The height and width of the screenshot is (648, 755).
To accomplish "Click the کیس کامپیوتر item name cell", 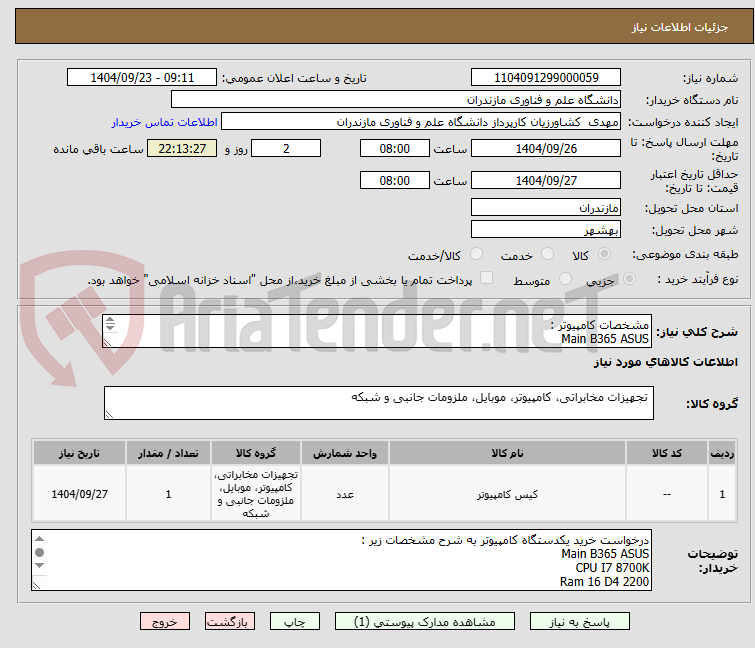I will 507,494.
